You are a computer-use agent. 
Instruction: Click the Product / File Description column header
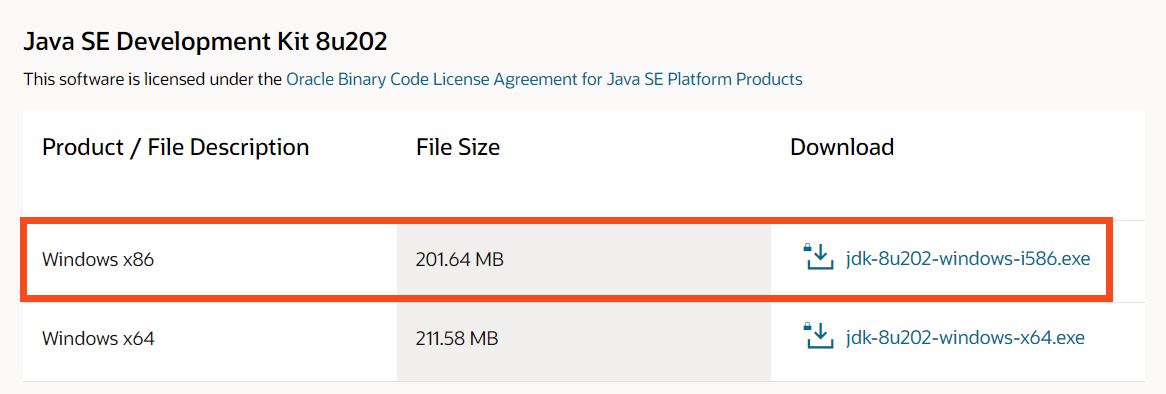click(x=175, y=147)
